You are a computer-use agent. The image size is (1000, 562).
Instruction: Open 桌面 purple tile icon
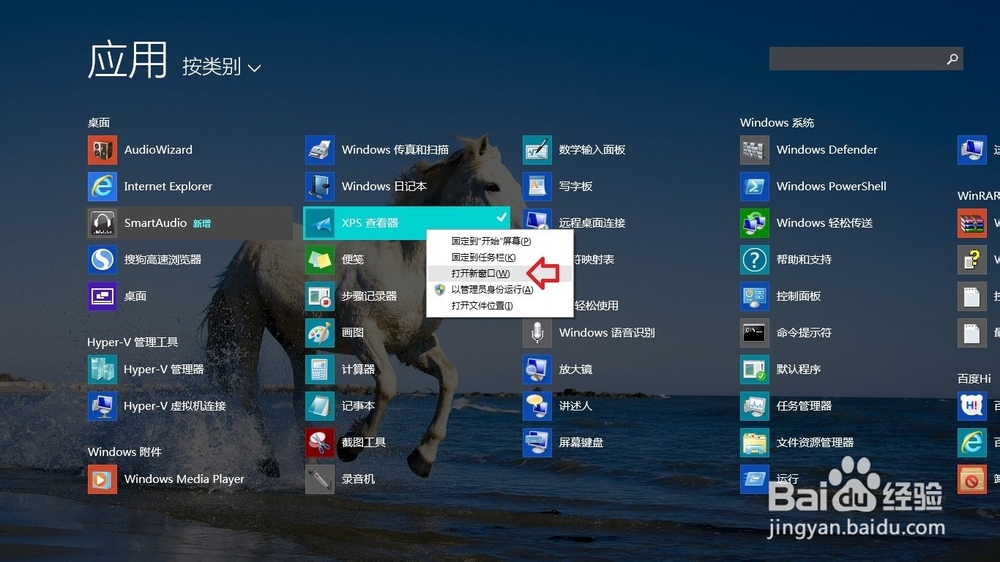[x=102, y=296]
